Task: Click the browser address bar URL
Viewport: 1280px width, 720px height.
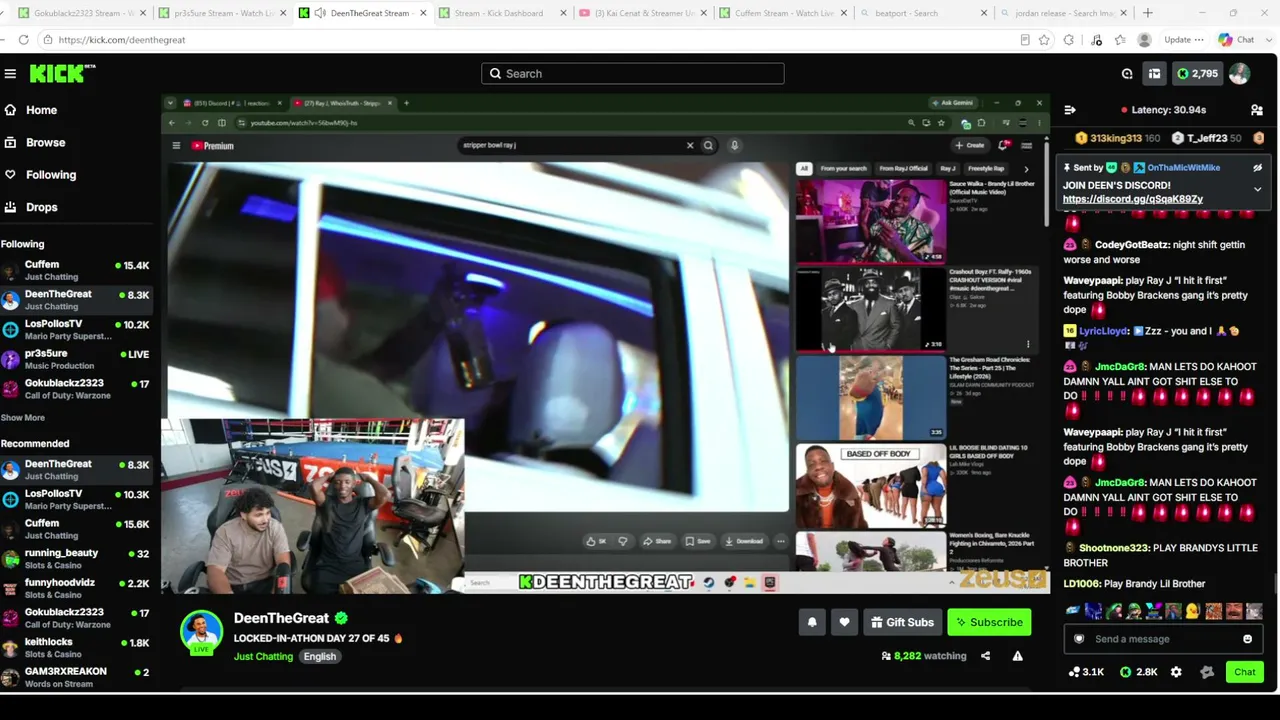Action: pos(122,40)
